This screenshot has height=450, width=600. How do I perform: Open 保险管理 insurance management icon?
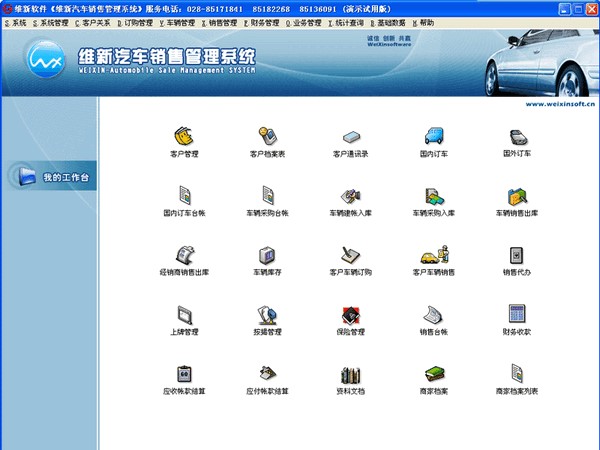pos(351,314)
